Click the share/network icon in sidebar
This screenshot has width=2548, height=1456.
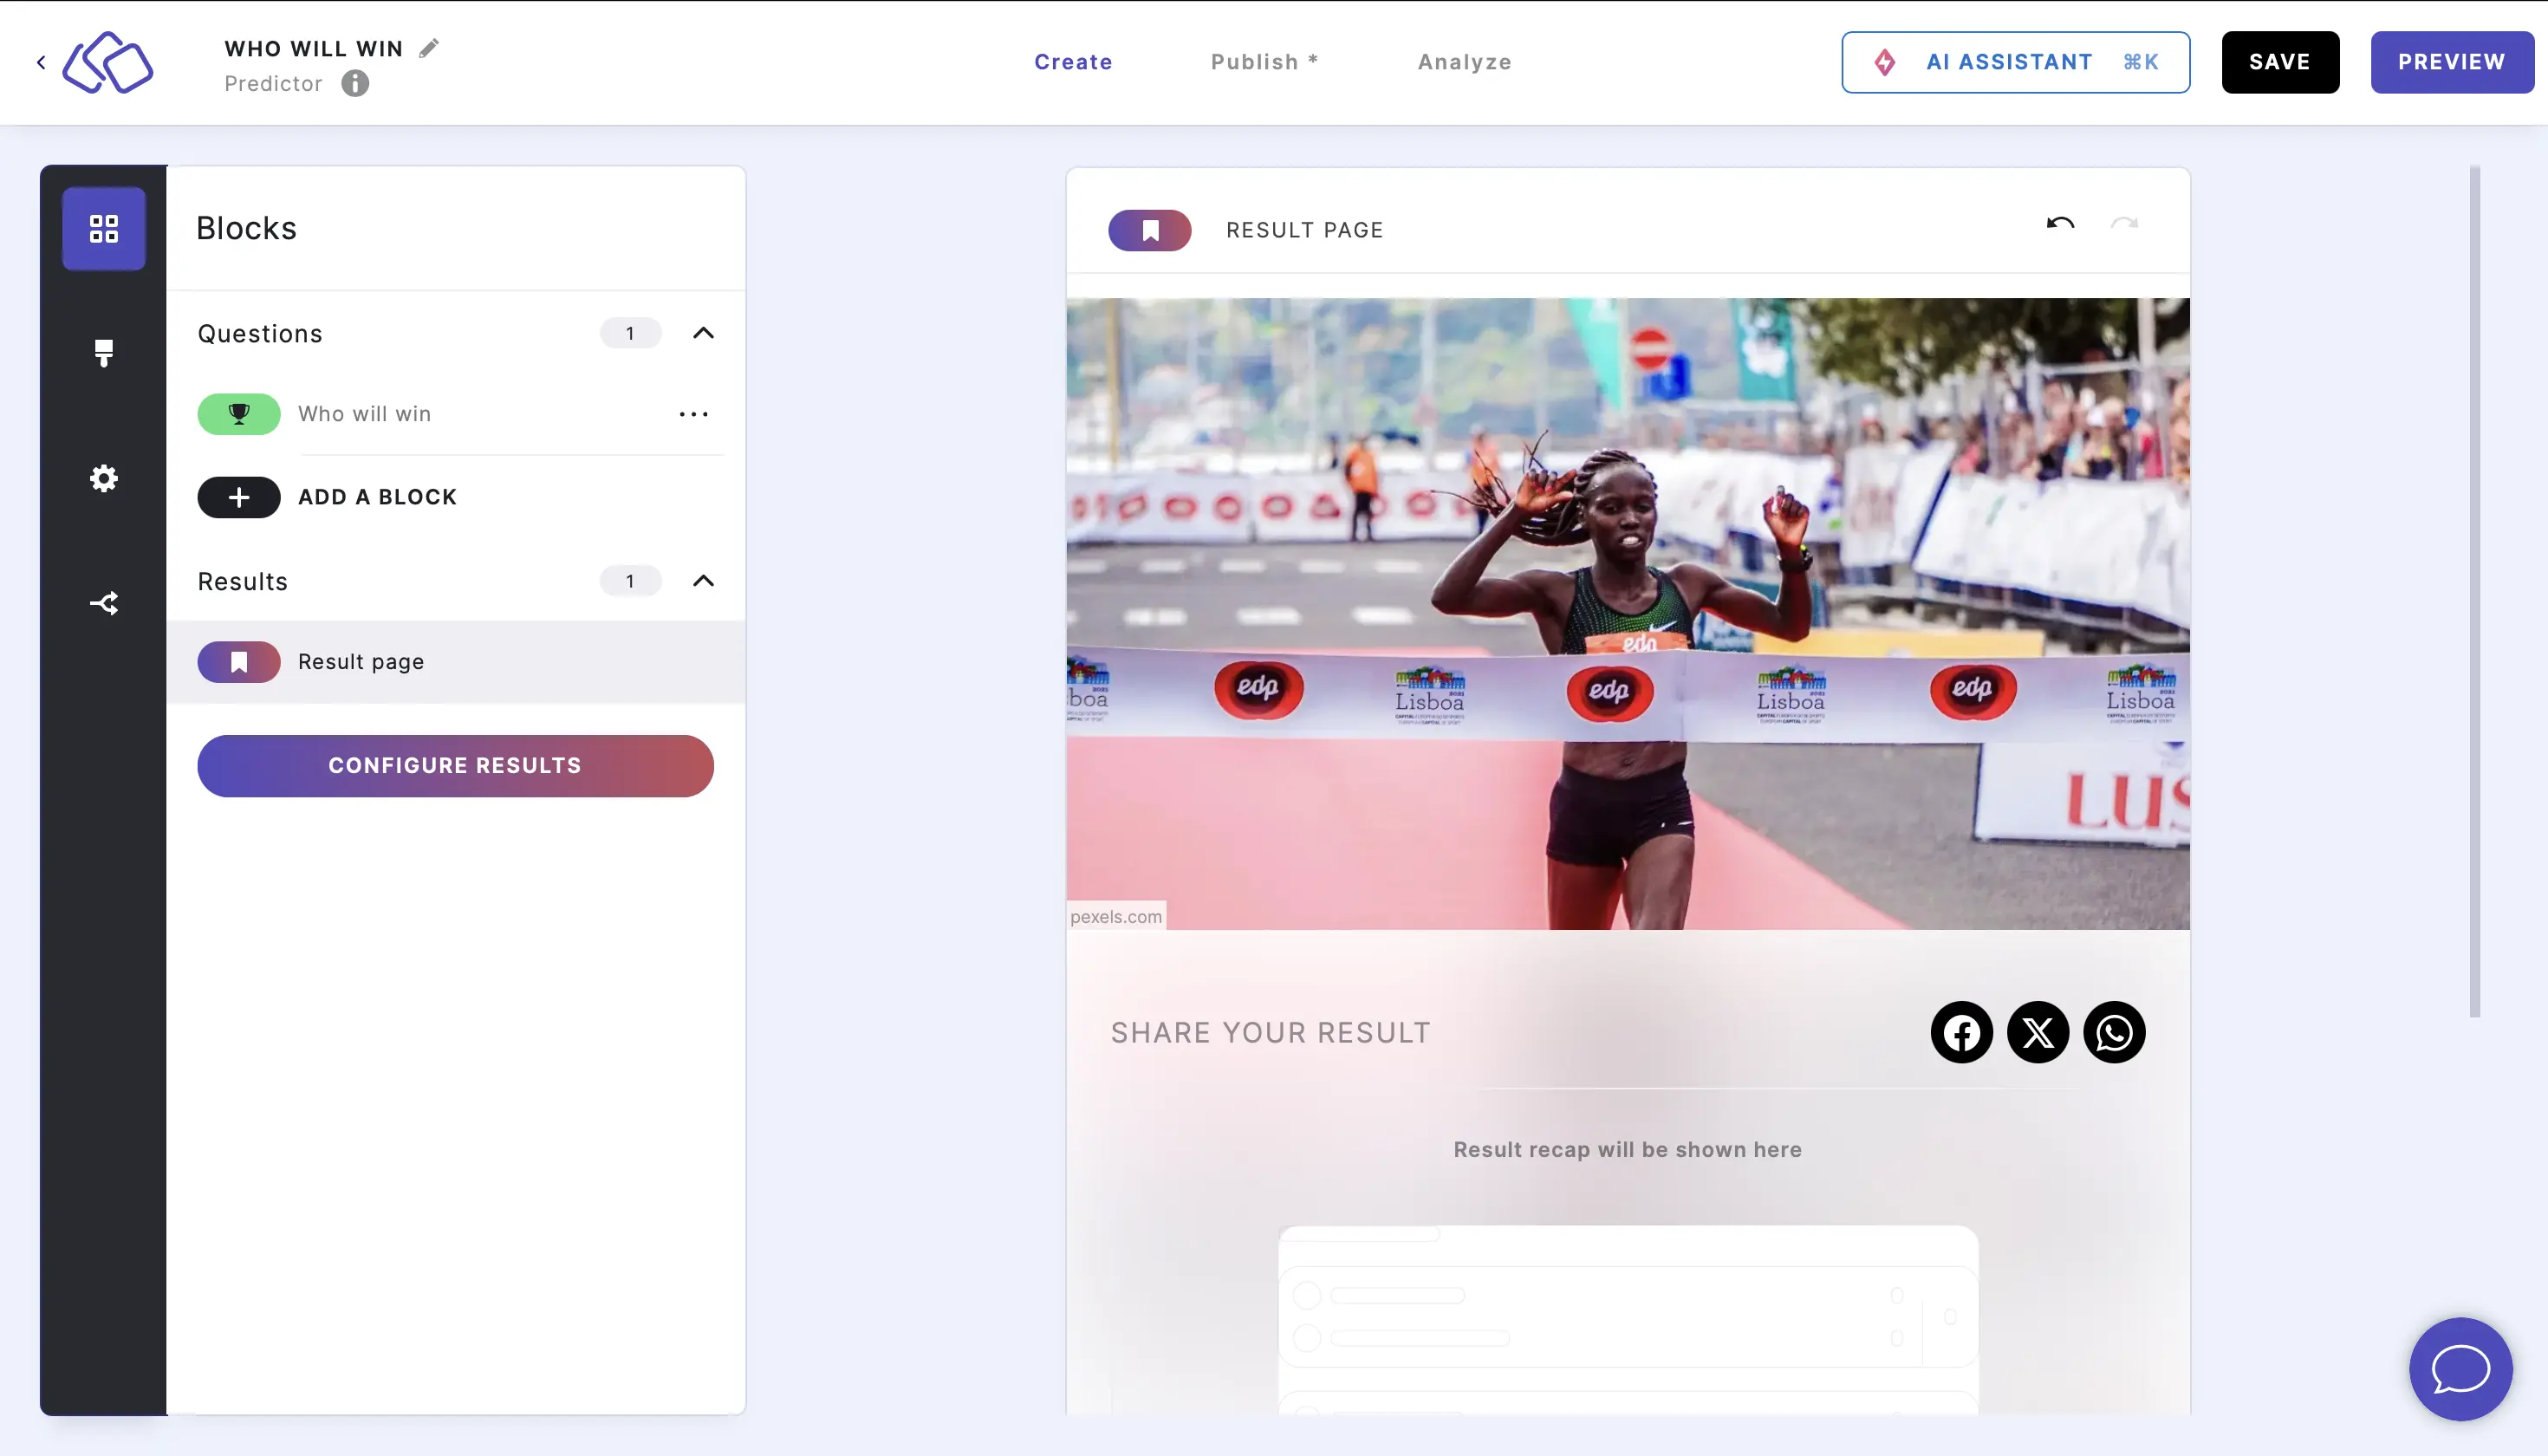[x=103, y=602]
